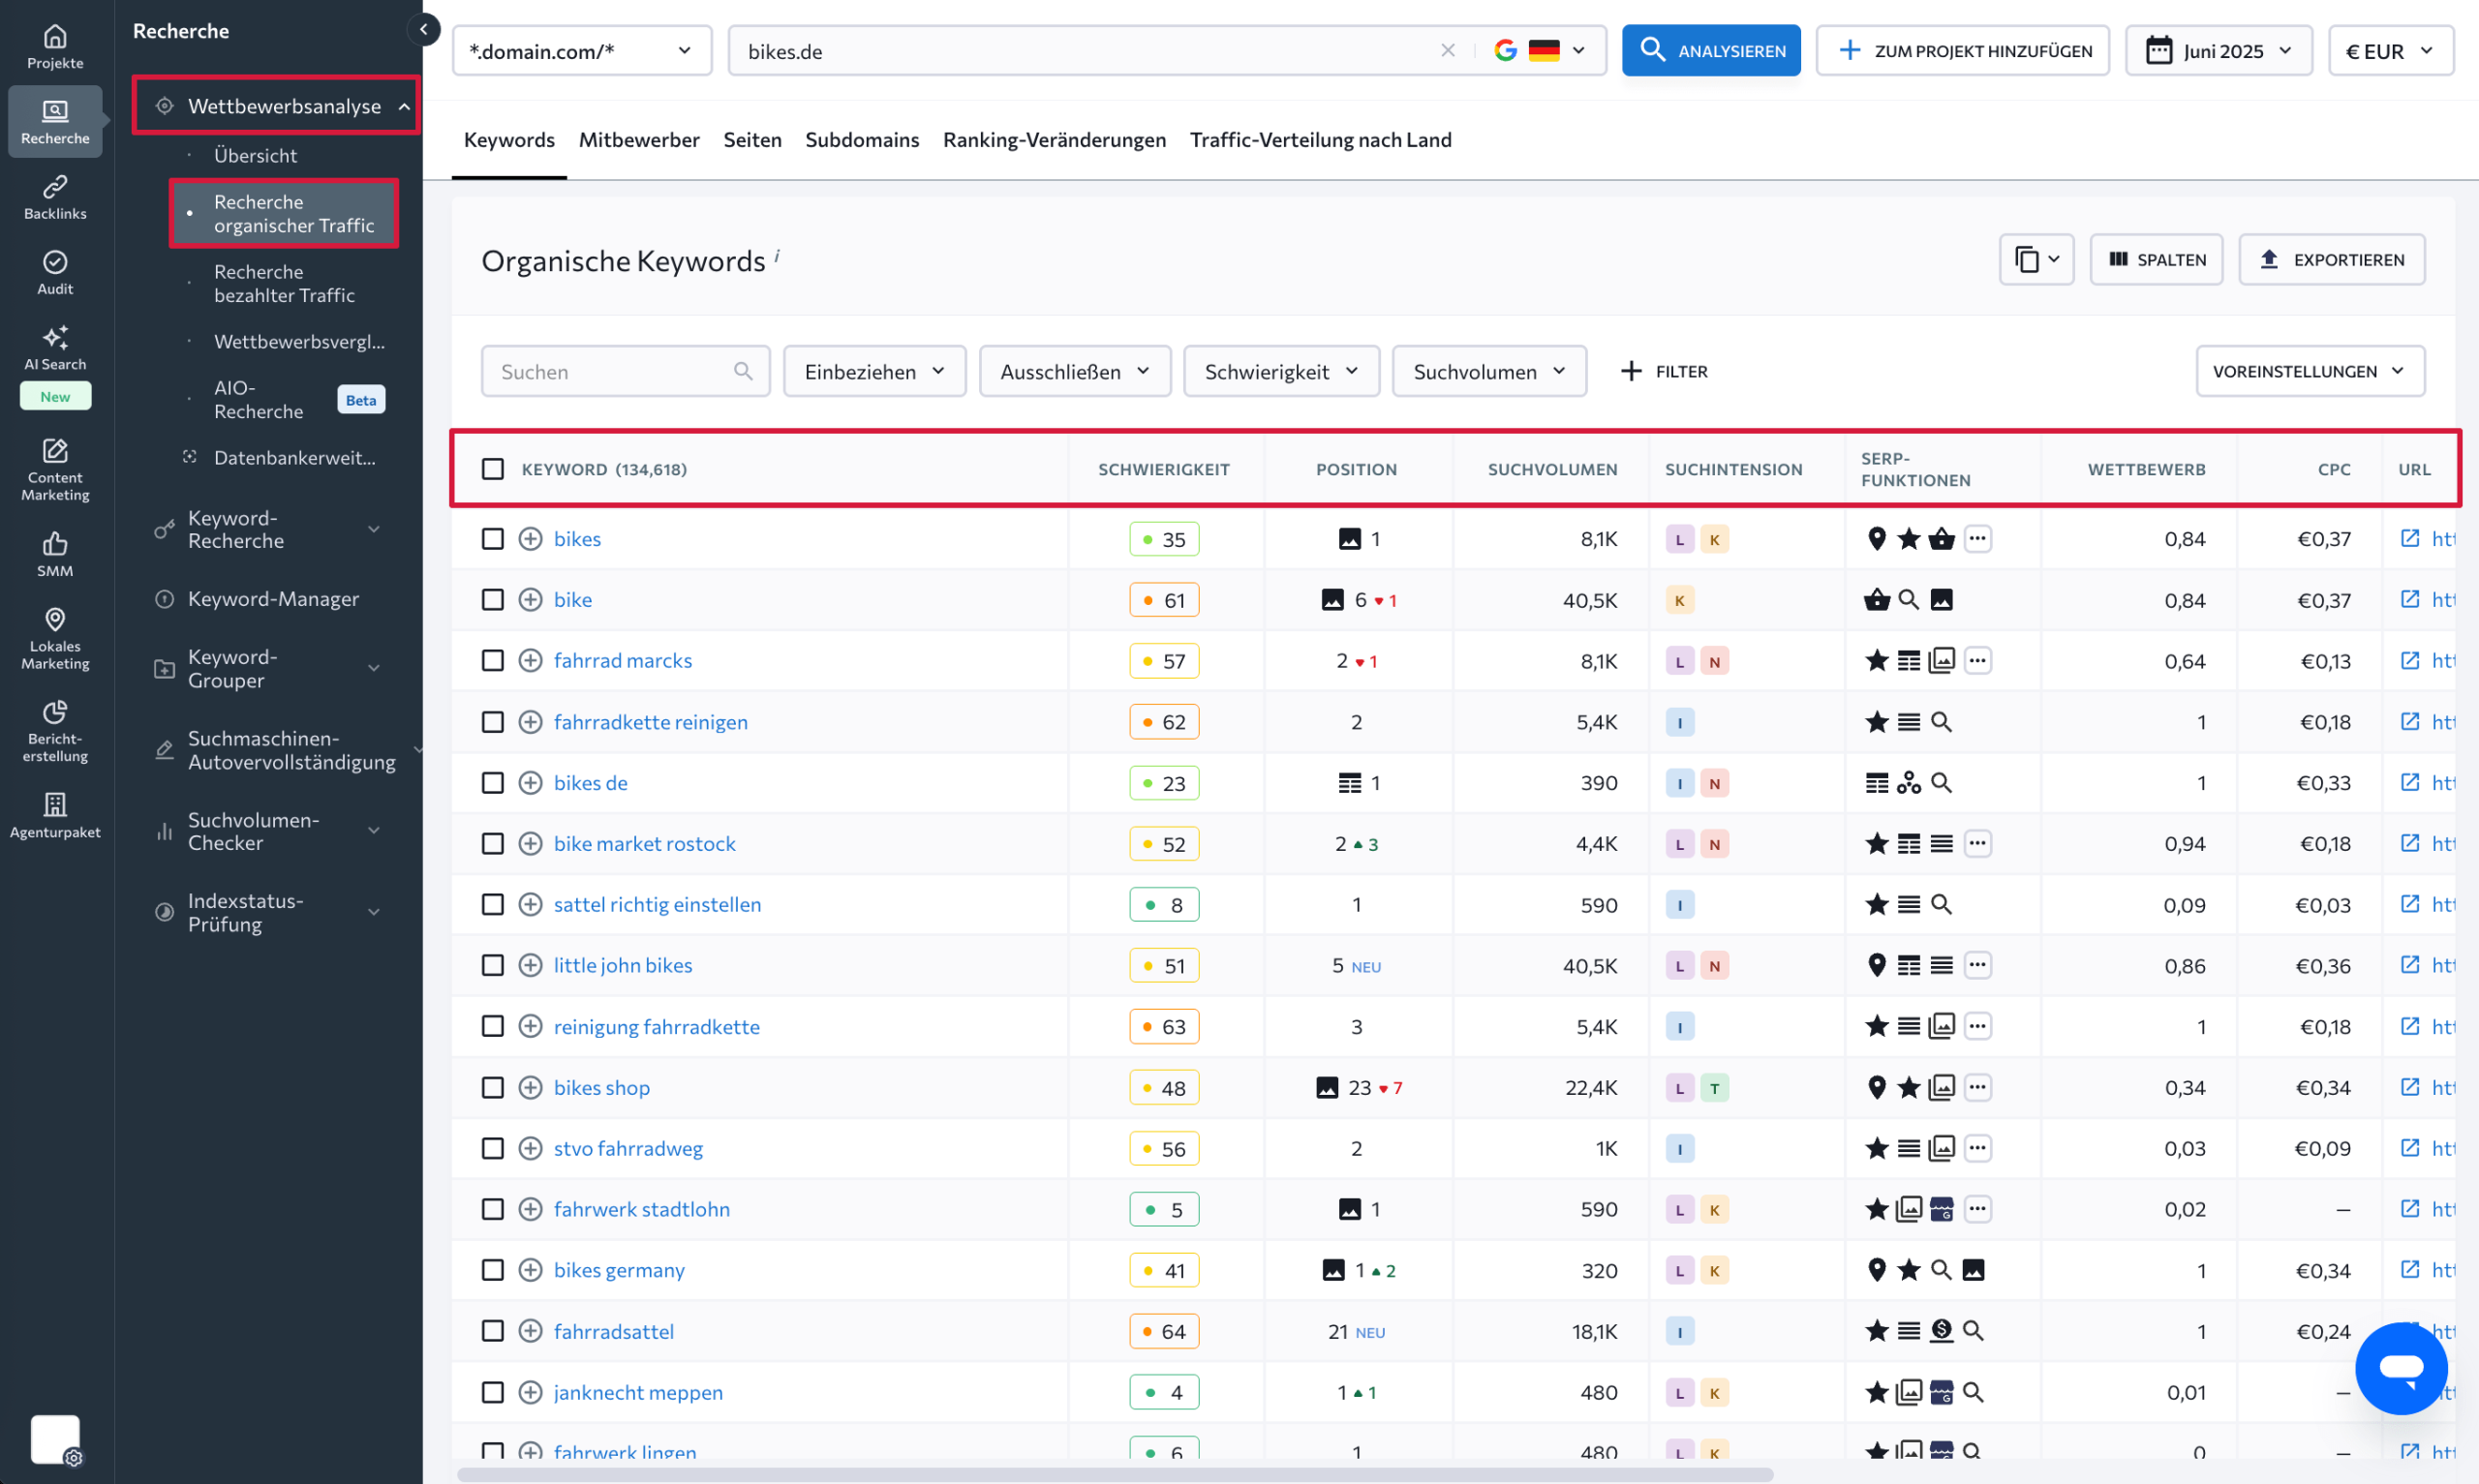Tick the checkbox for 'stvo fahrradweg'
The width and height of the screenshot is (2479, 1484).
pyautogui.click(x=493, y=1148)
